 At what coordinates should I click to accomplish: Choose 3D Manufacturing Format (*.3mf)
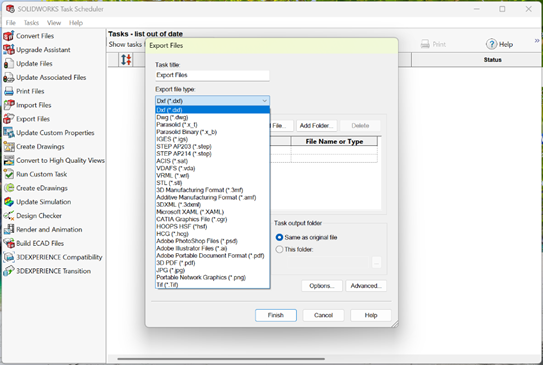point(213,190)
